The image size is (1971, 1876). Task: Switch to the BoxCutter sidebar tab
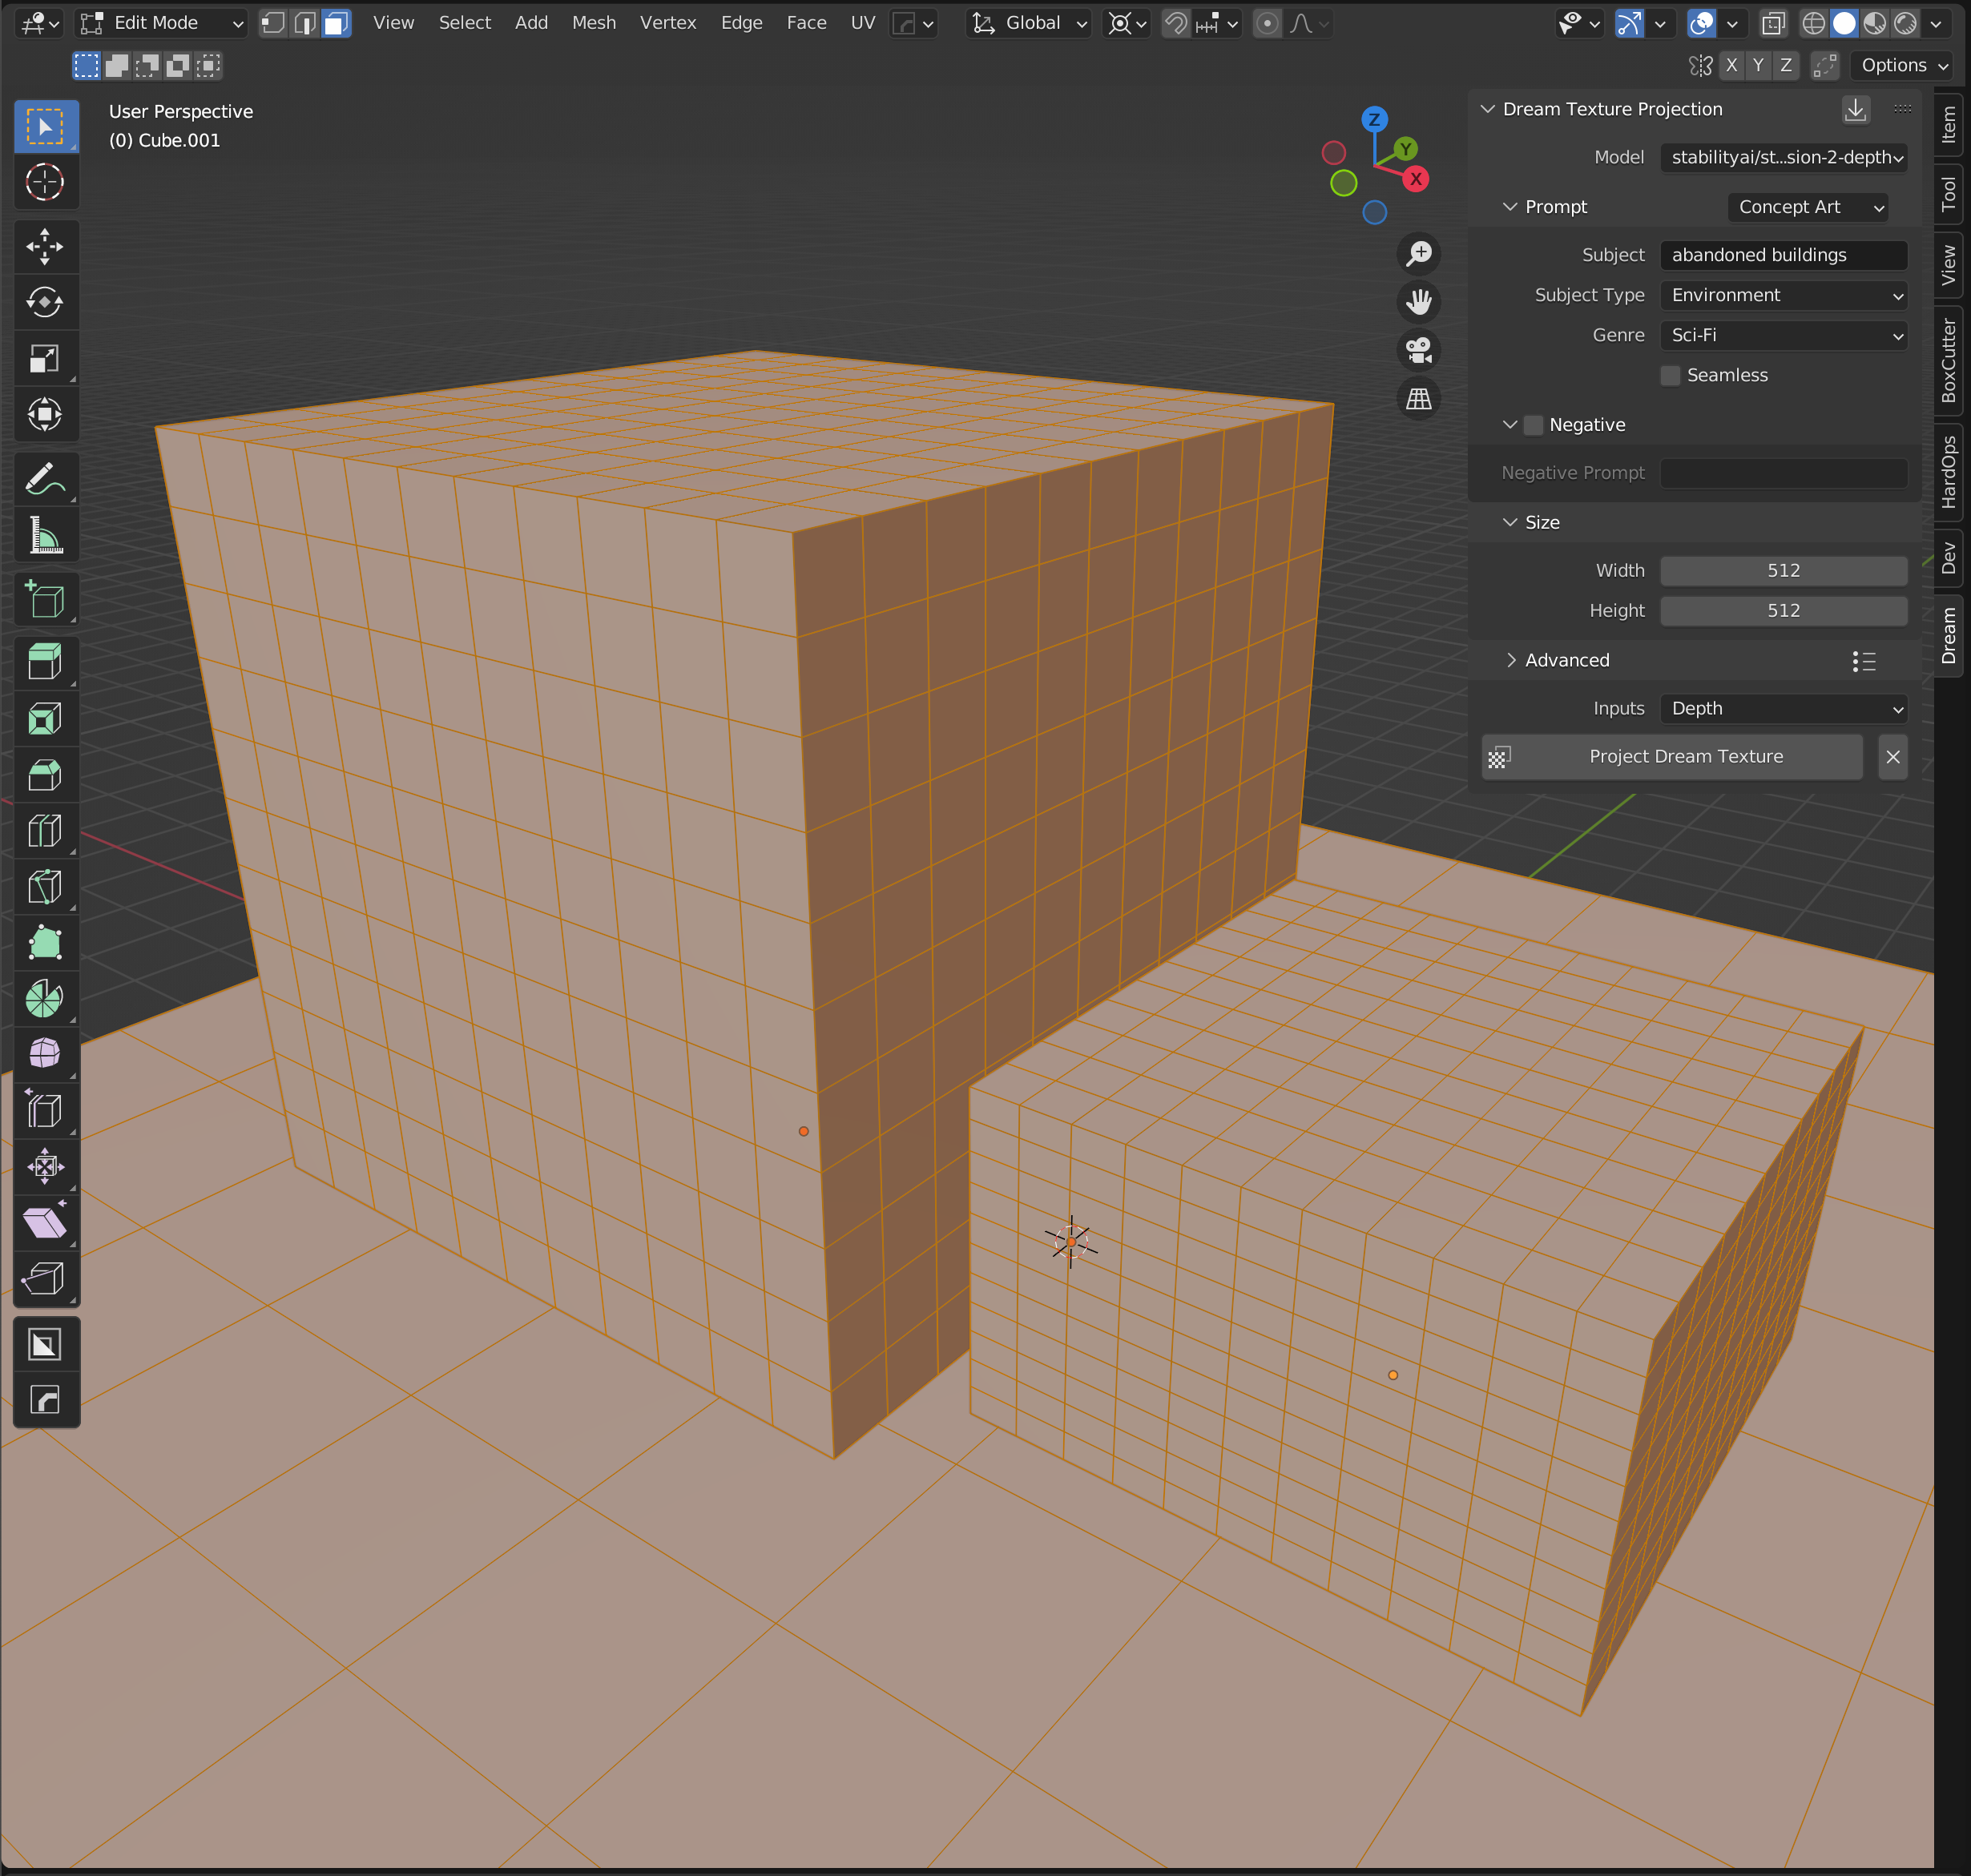tap(1948, 361)
